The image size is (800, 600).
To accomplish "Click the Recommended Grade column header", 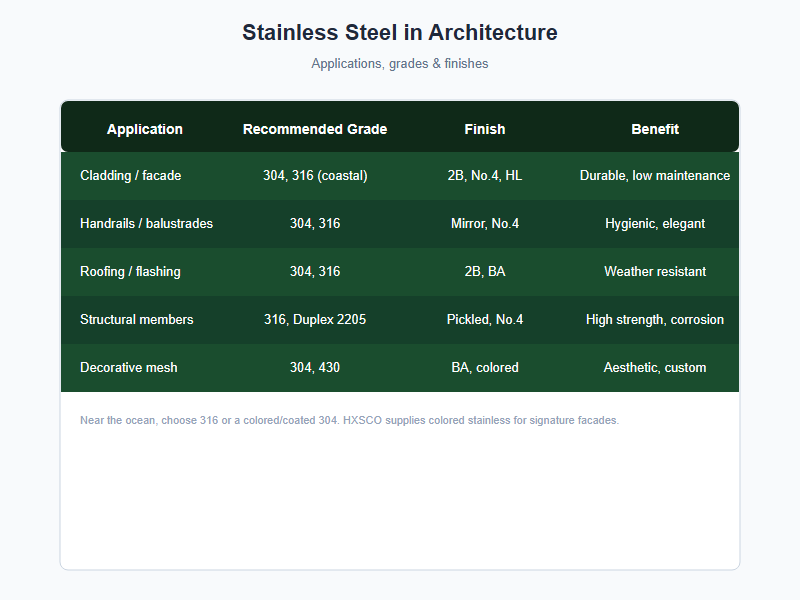I will tap(315, 129).
